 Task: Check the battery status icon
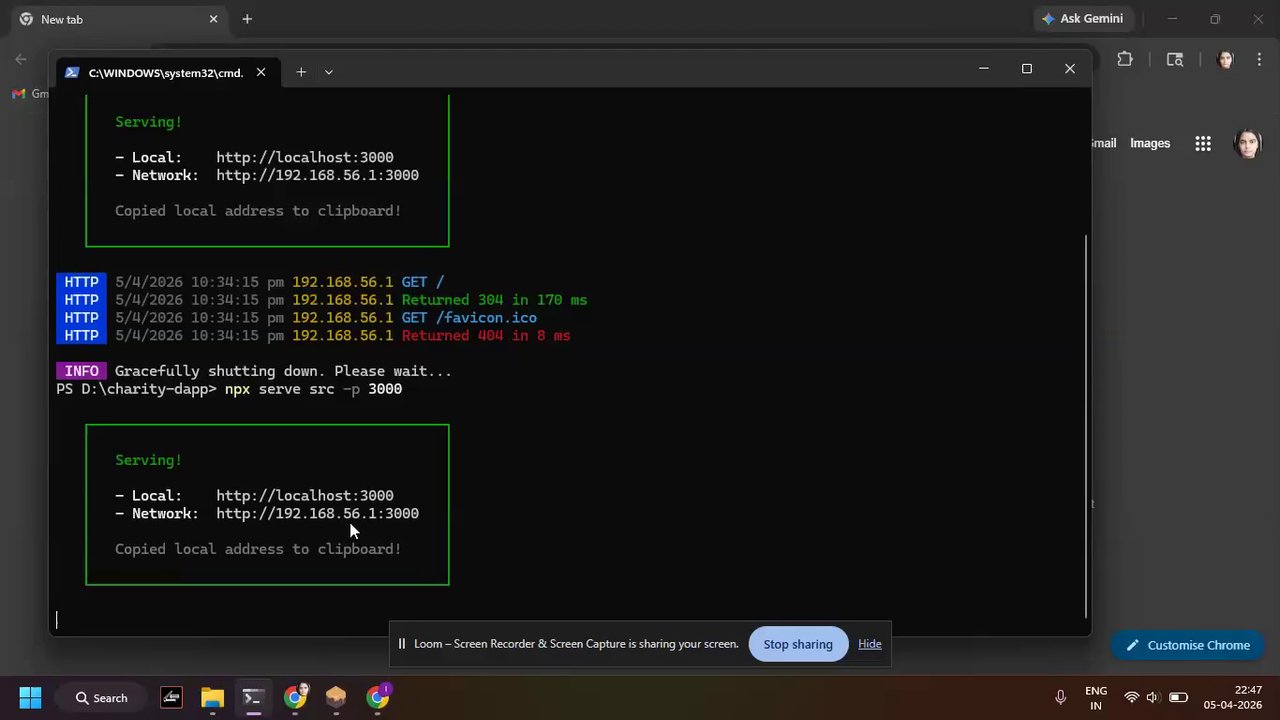point(1178,697)
